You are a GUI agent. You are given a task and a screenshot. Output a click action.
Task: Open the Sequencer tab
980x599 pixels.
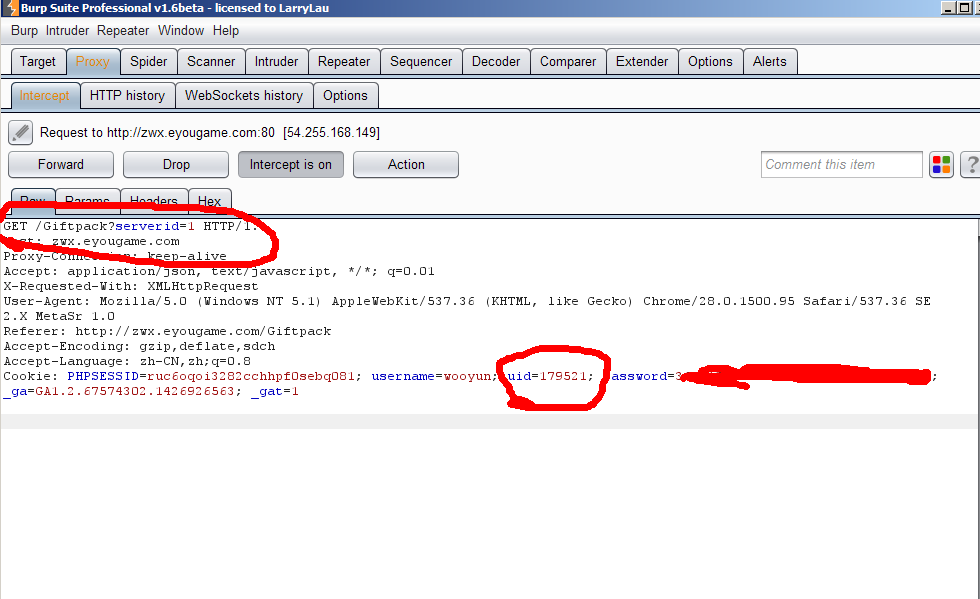(421, 61)
